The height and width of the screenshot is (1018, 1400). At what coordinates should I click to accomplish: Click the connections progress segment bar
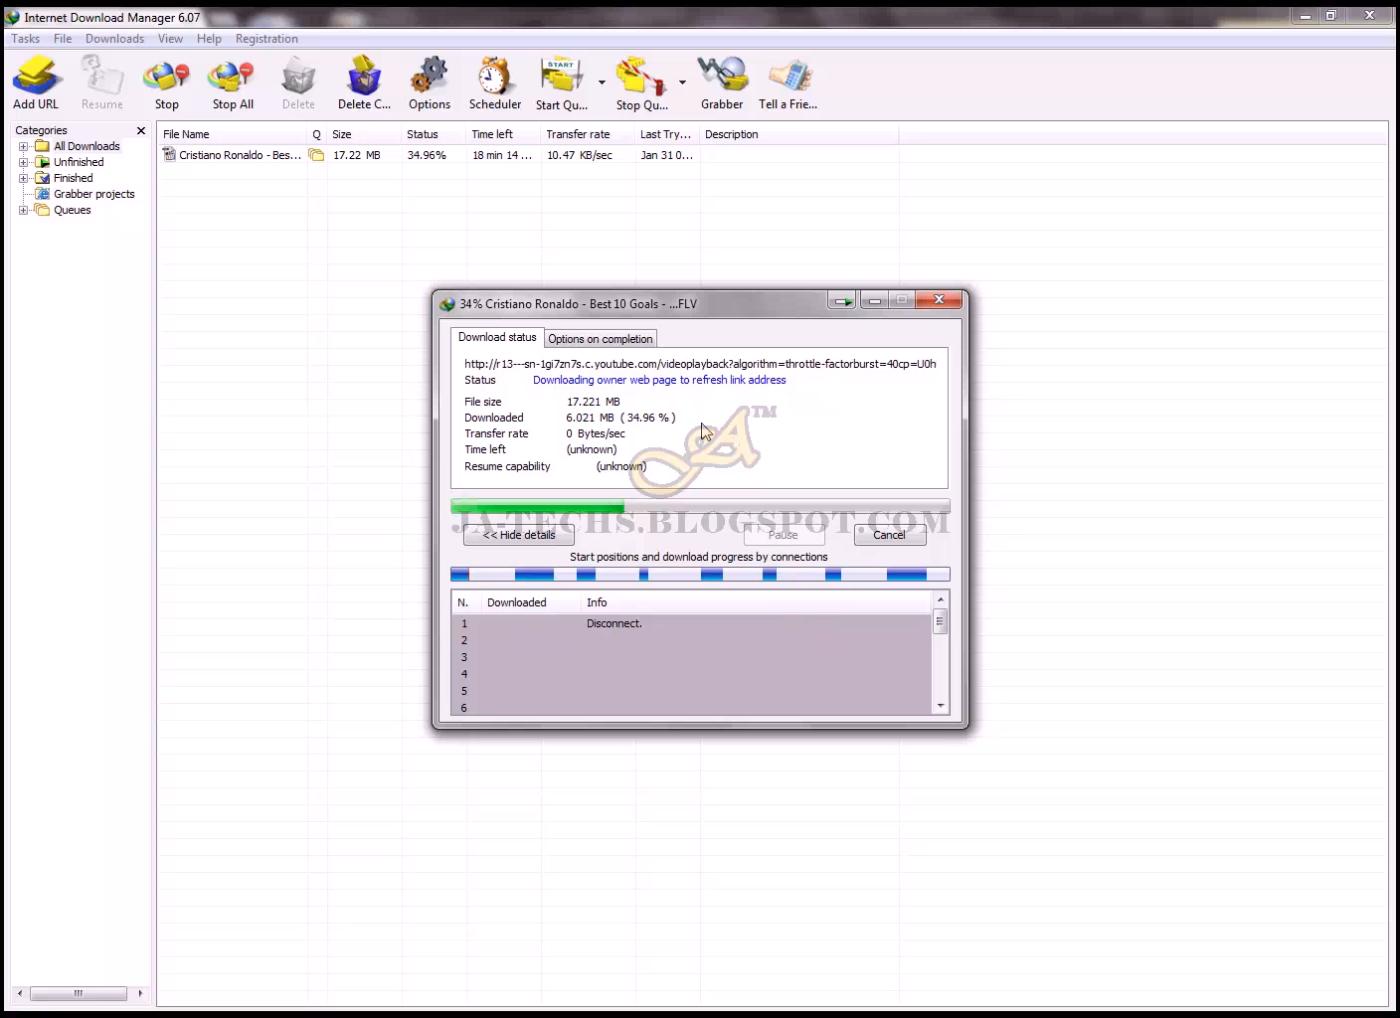[x=700, y=574]
